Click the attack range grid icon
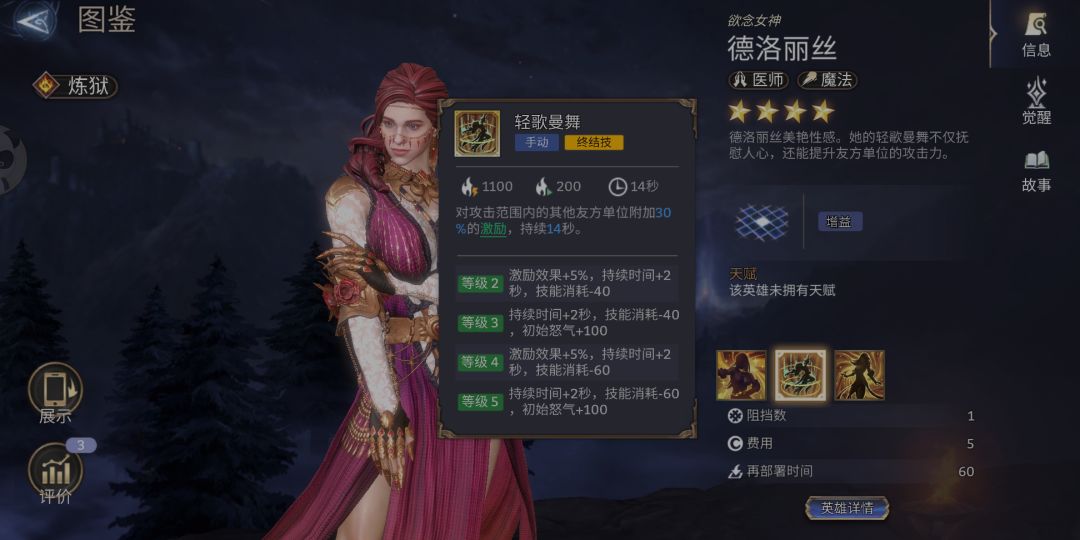1080x540 pixels. (761, 222)
